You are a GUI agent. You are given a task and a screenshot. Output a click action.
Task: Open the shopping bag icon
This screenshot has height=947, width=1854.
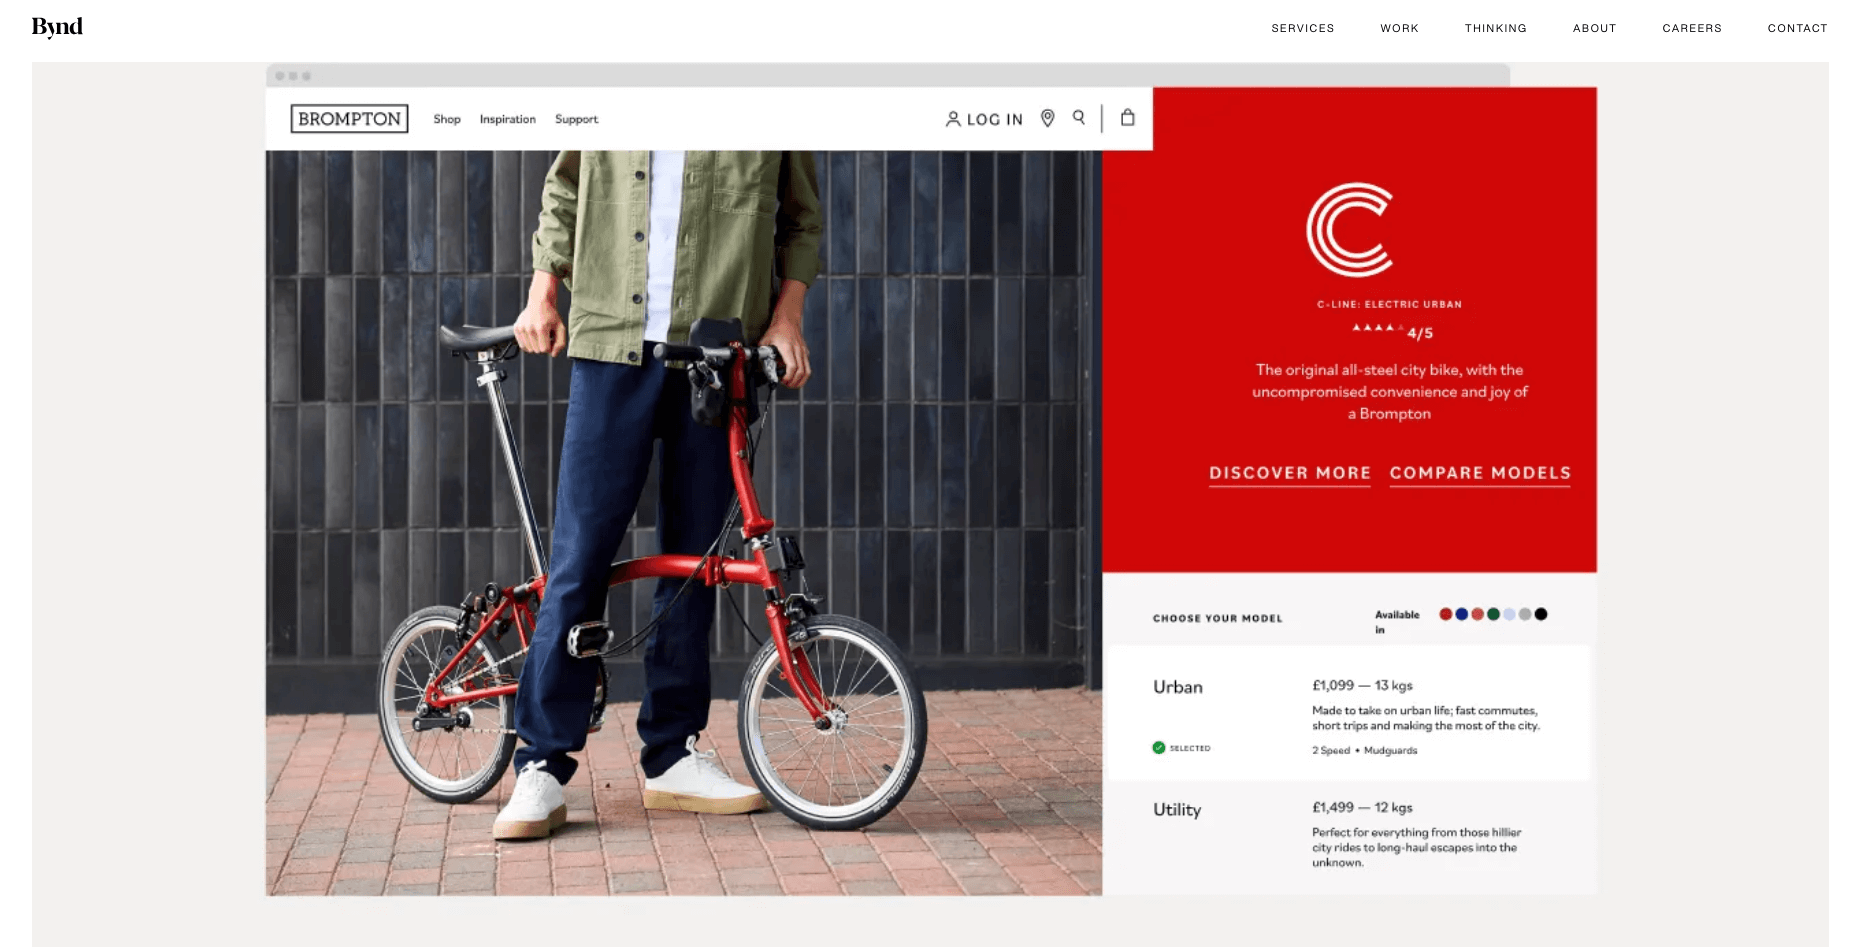pos(1127,117)
